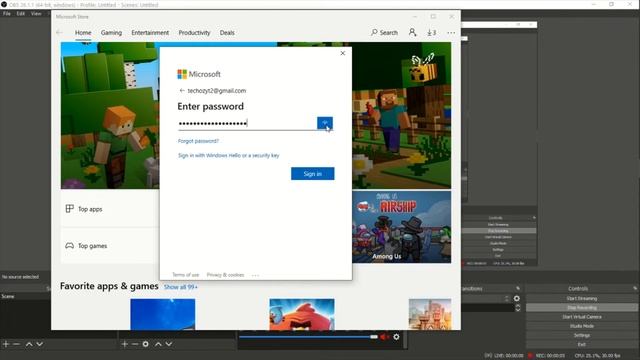The height and width of the screenshot is (360, 640).
Task: Move source down in OBS
Action: point(169,344)
